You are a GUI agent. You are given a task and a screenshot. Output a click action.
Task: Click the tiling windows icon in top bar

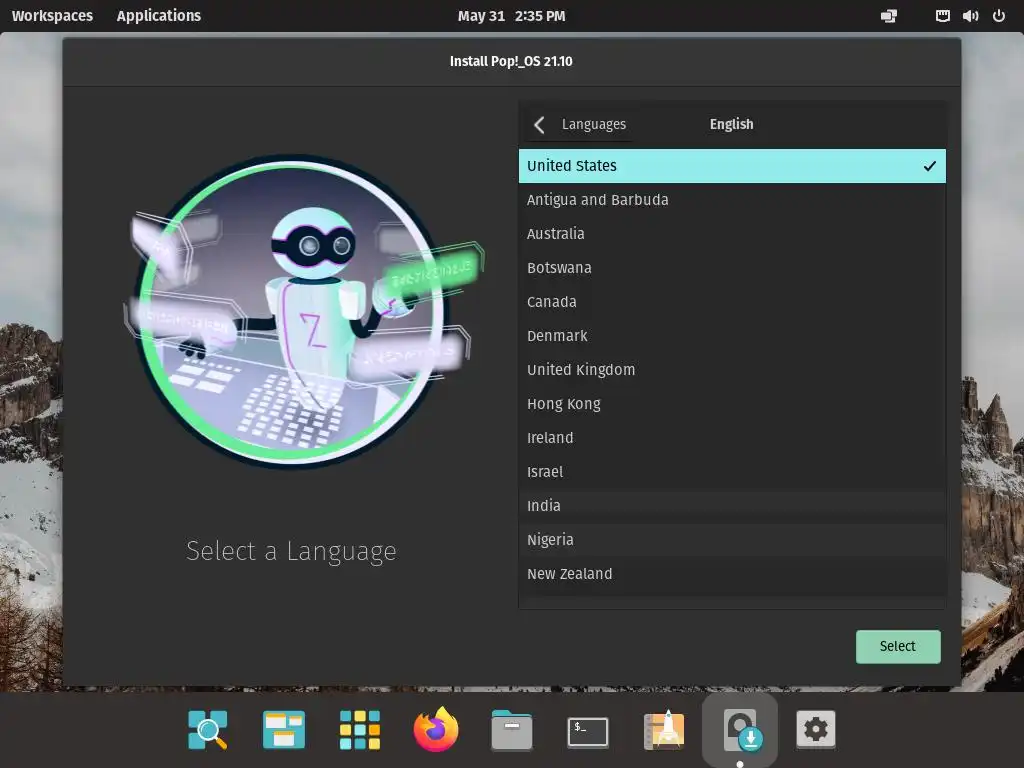point(889,16)
